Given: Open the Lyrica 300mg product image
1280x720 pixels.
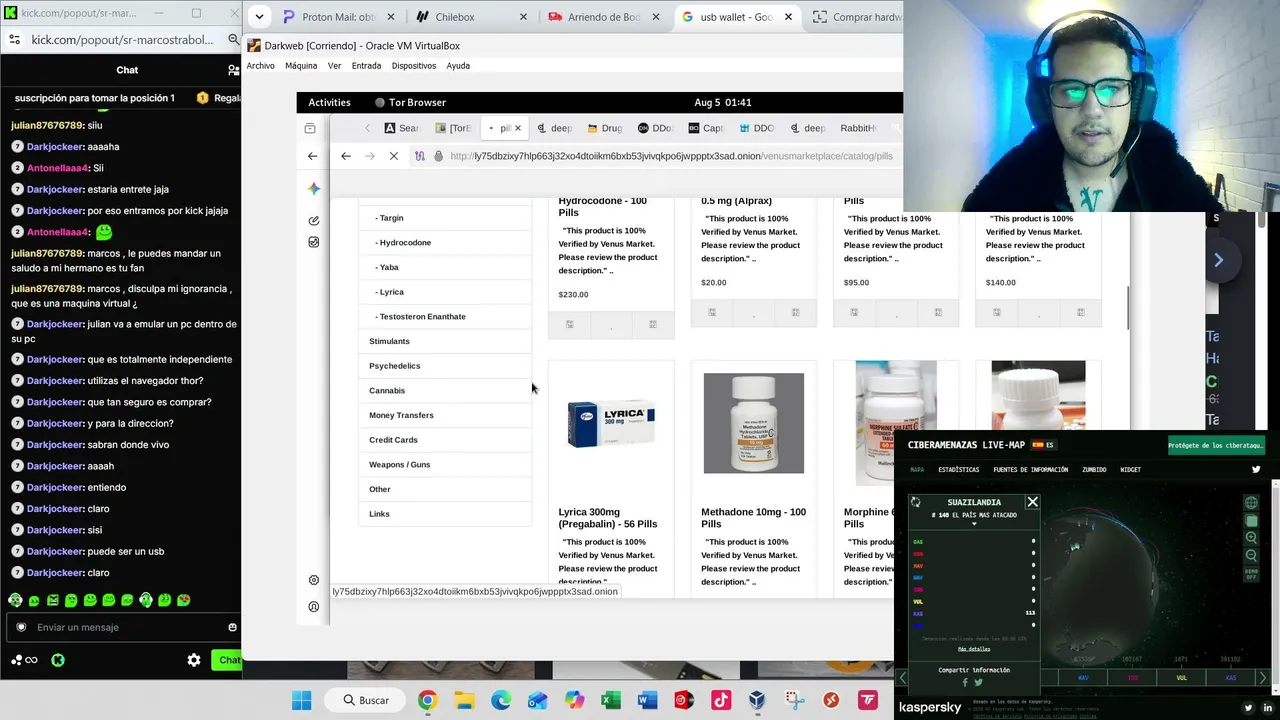Looking at the screenshot, I should coord(611,423).
